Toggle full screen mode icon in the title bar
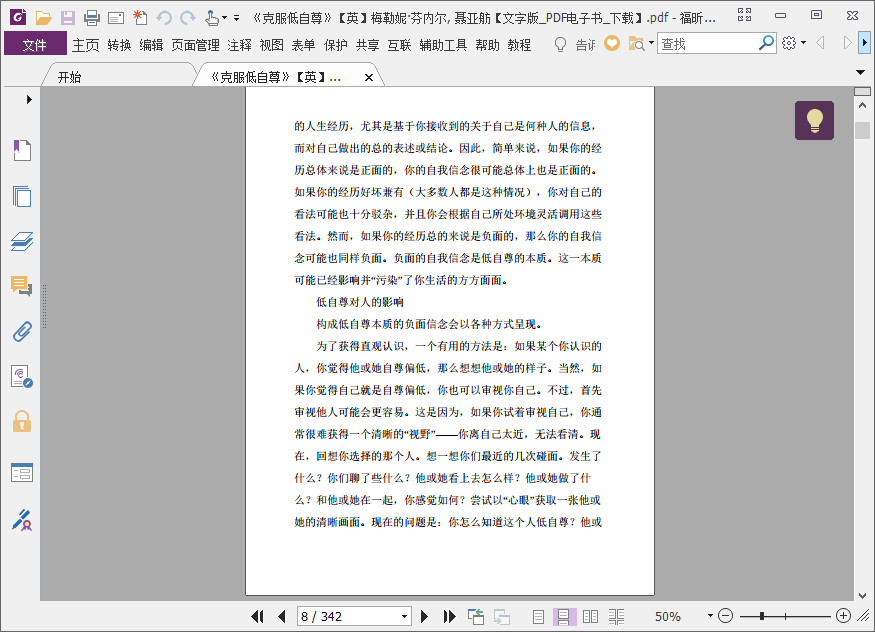 pos(744,16)
